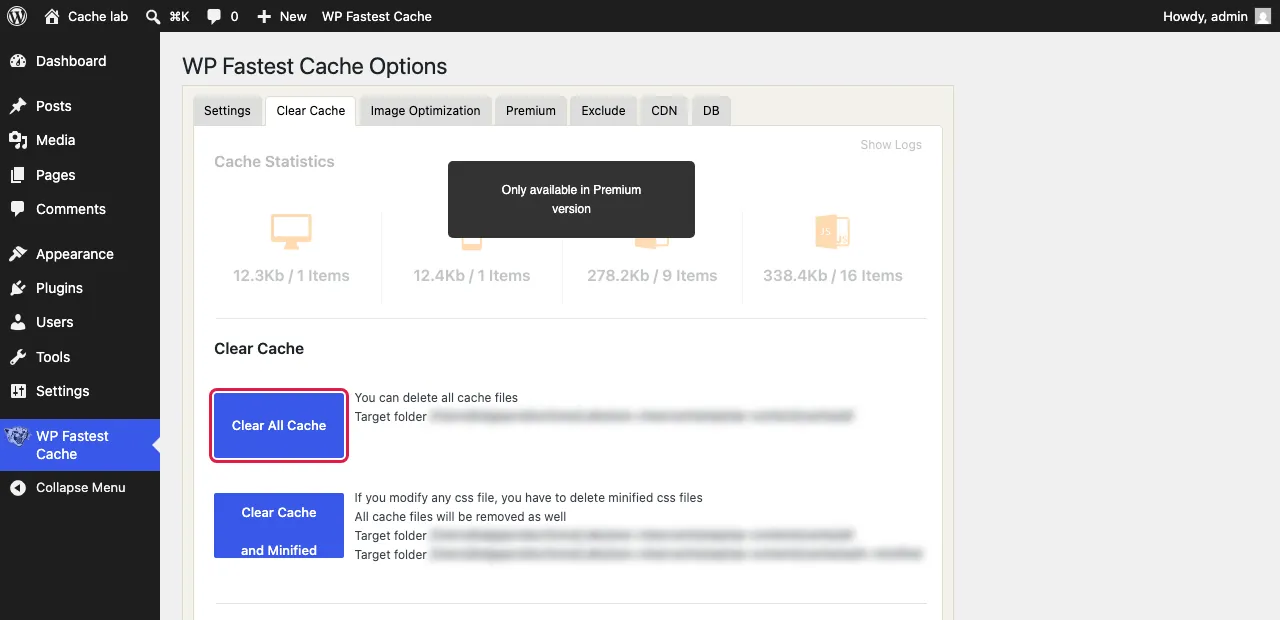Open WP Fastest Cache in admin bar
1280x620 pixels.
pyautogui.click(x=377, y=16)
